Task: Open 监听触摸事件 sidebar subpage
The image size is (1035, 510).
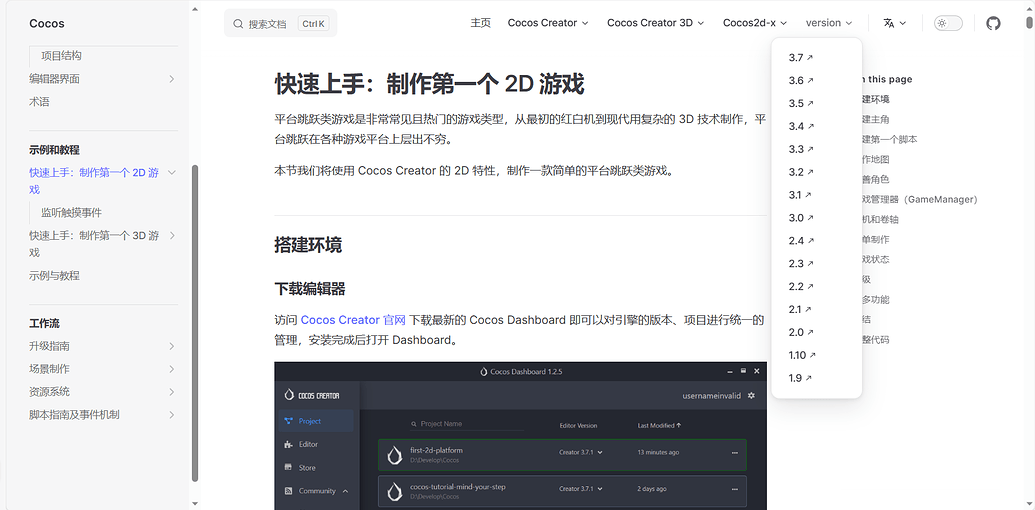Action: pos(71,212)
